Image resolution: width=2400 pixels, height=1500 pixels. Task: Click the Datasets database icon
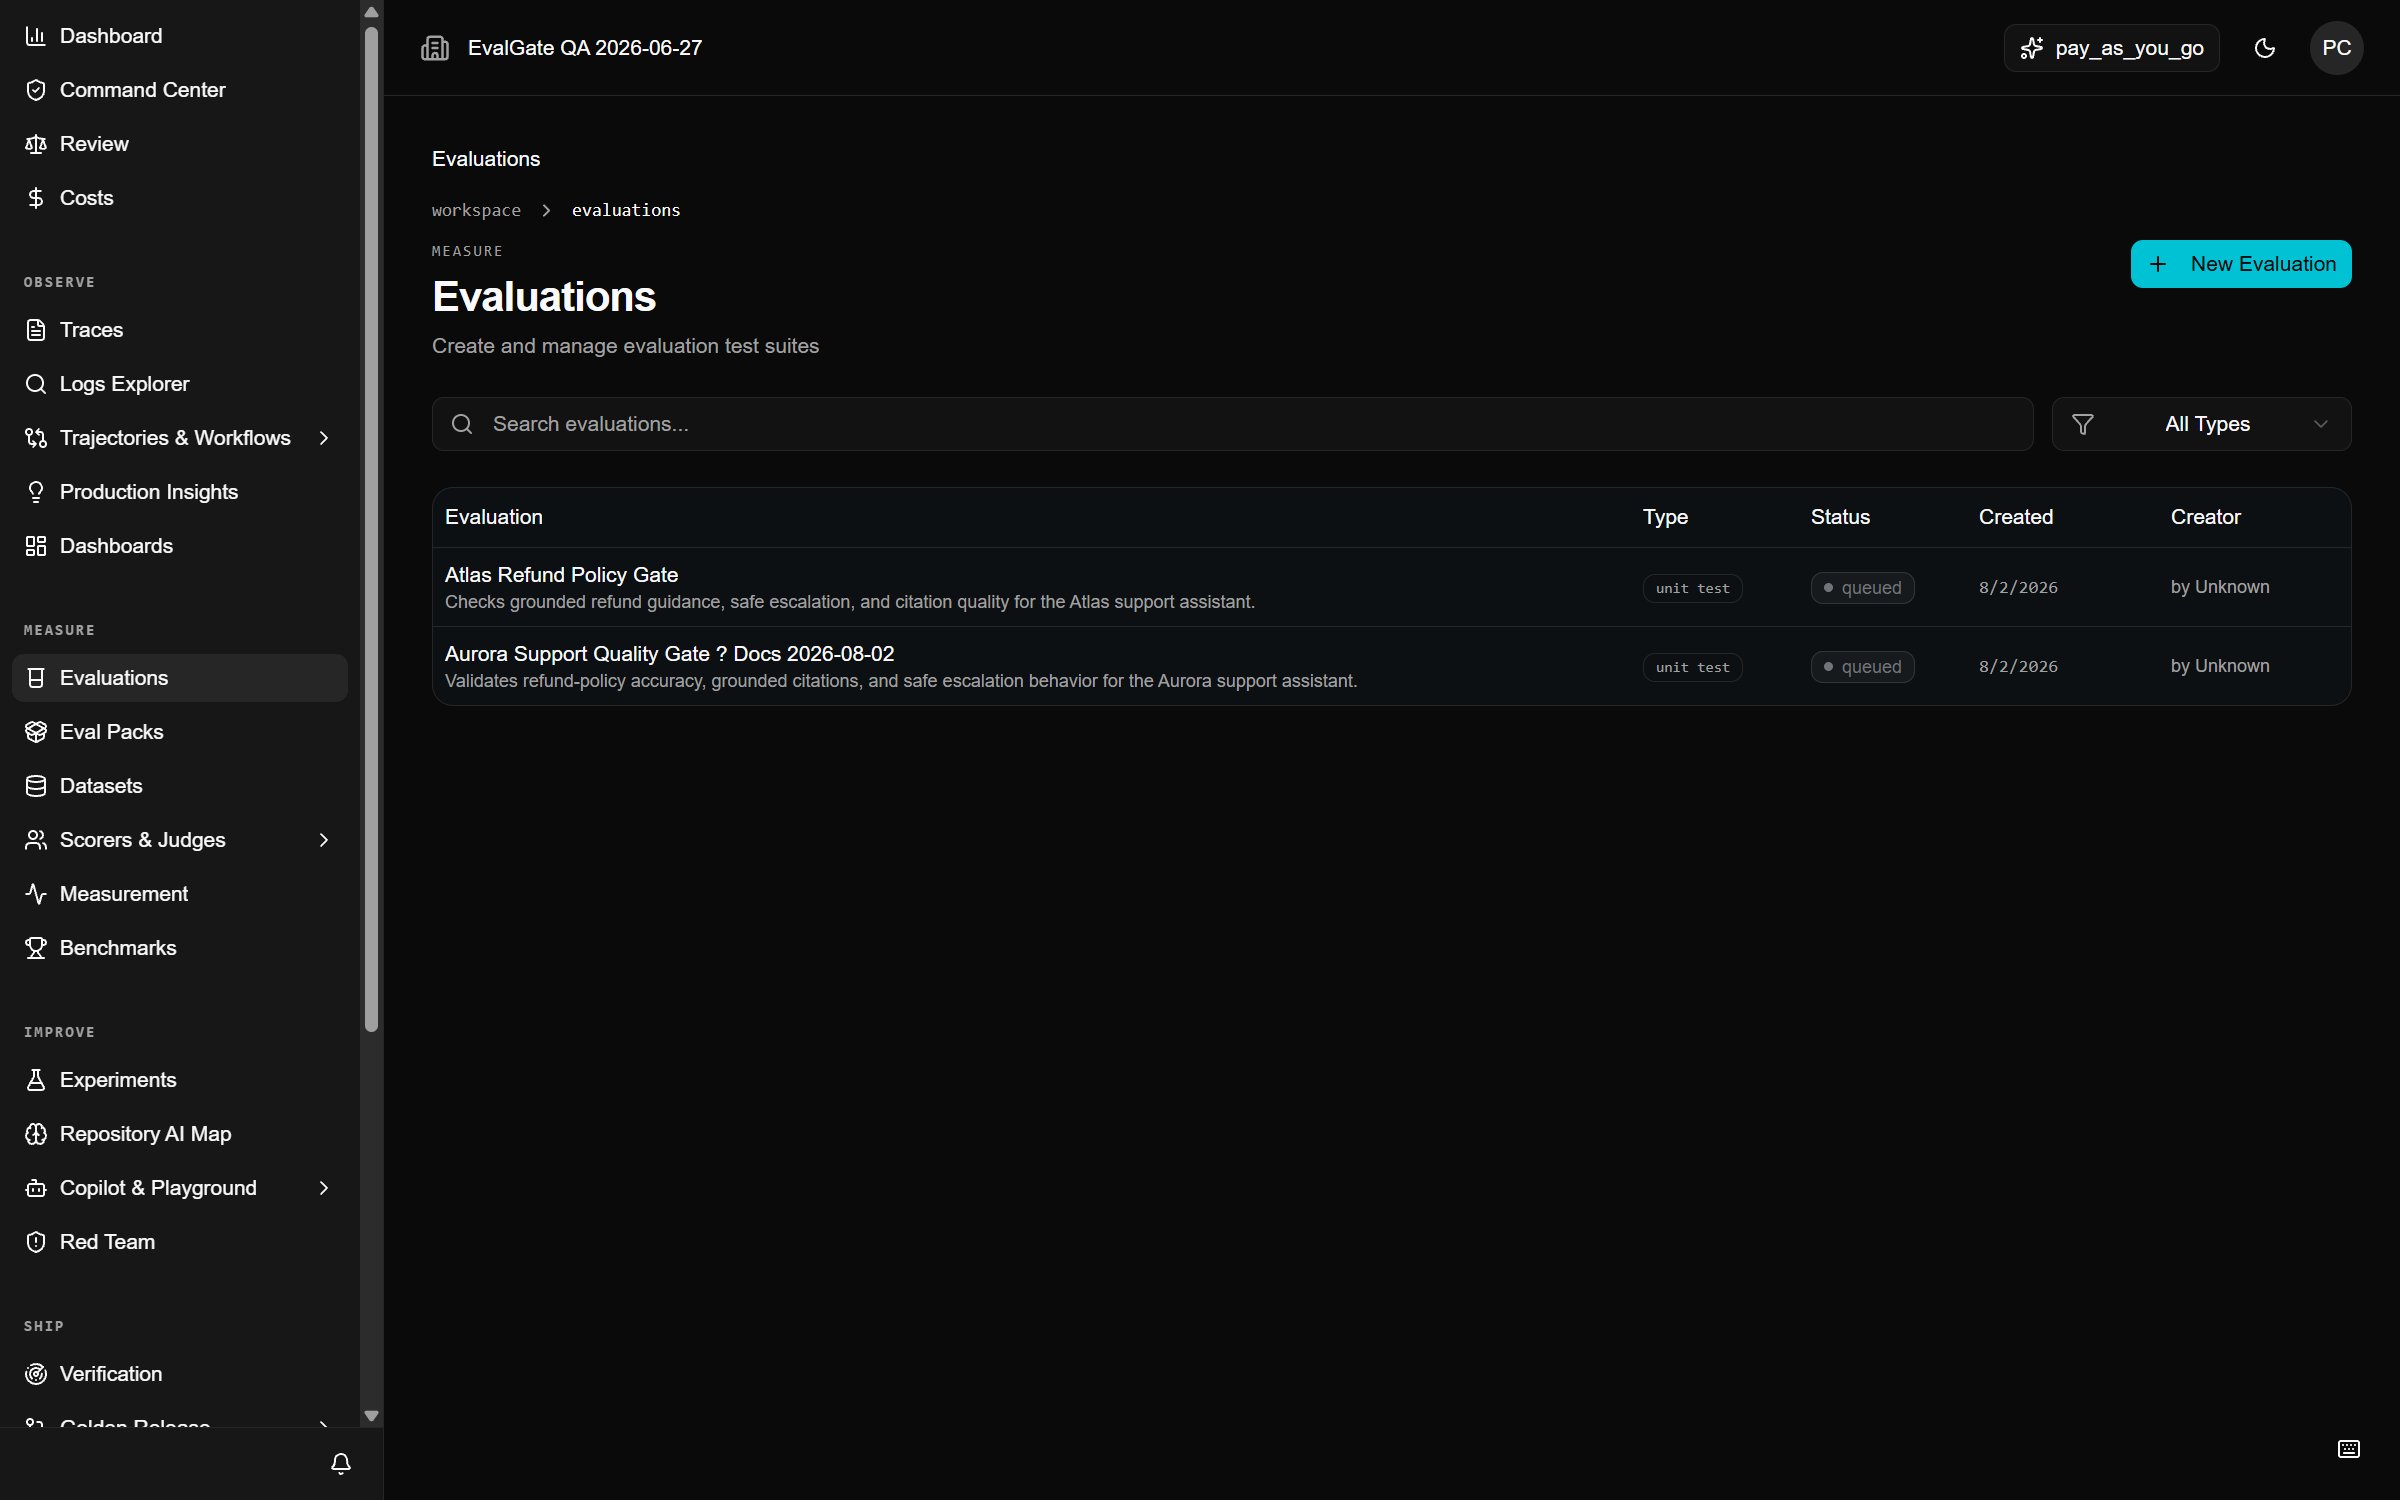pos(36,786)
